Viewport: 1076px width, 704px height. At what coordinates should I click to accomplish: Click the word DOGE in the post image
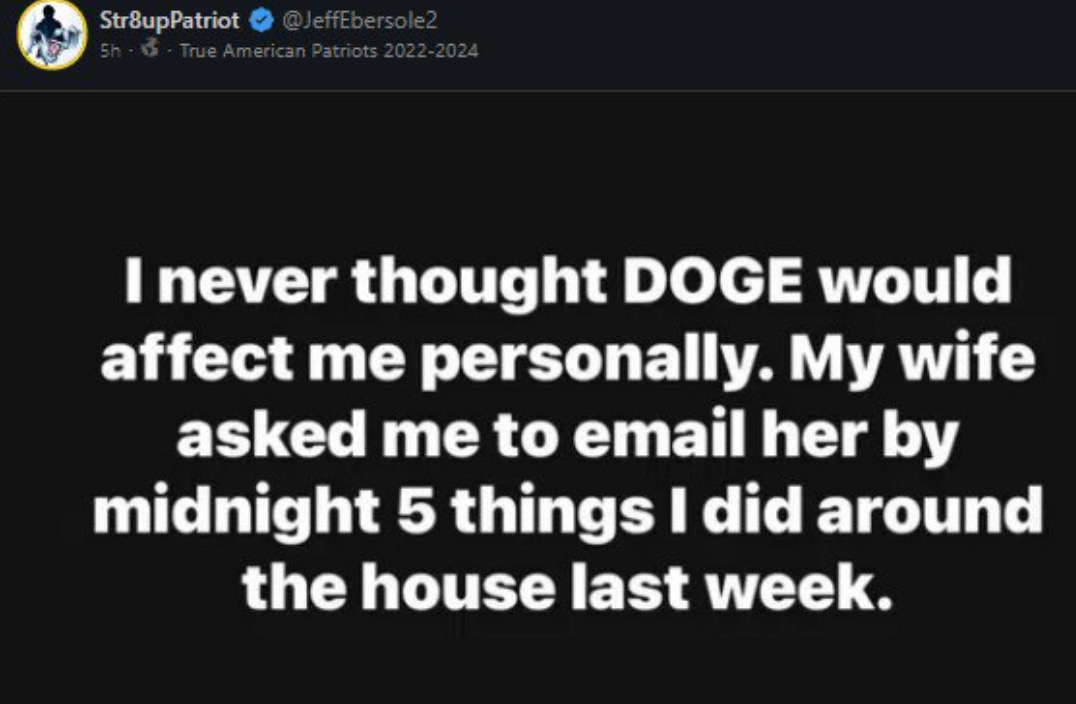pyautogui.click(x=712, y=281)
